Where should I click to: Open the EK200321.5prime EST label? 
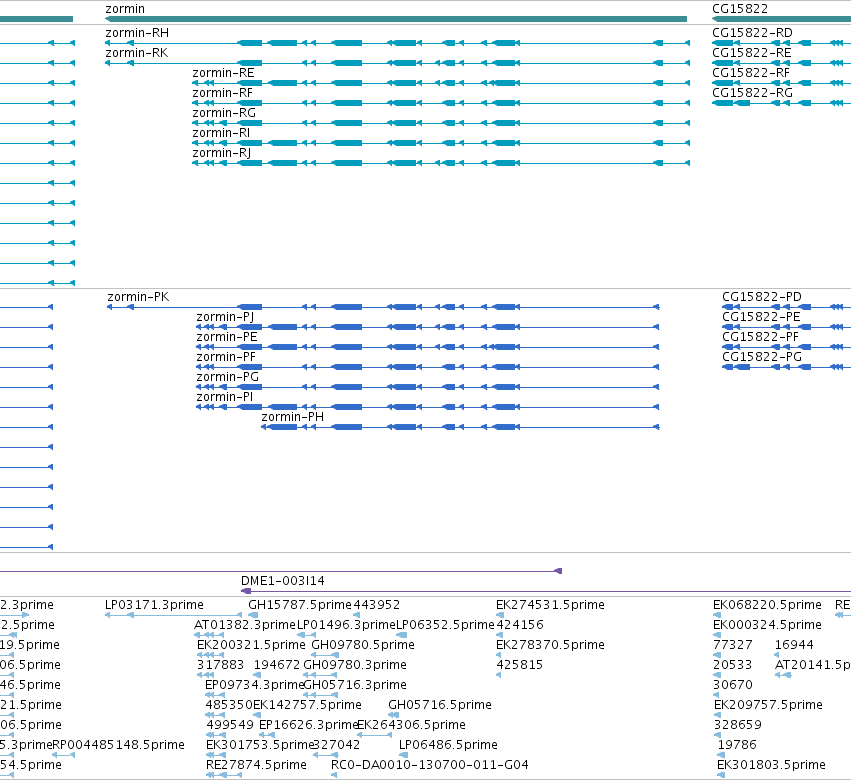point(251,645)
